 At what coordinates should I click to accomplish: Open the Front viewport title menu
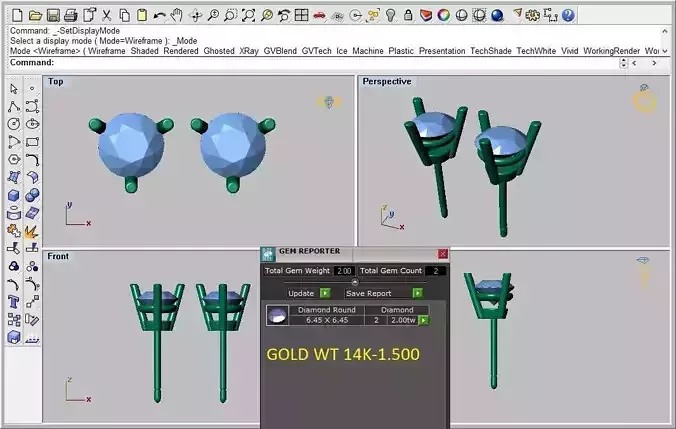click(58, 257)
